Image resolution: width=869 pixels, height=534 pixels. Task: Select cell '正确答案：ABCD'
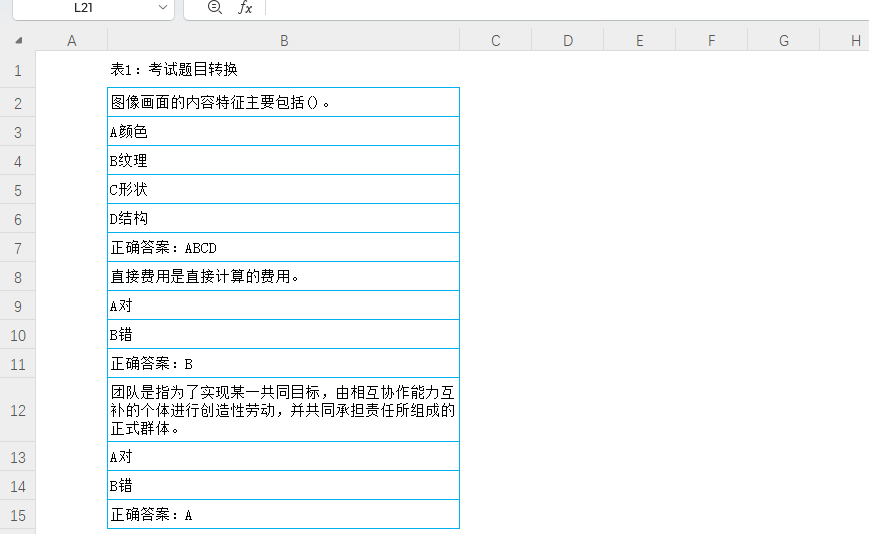284,248
